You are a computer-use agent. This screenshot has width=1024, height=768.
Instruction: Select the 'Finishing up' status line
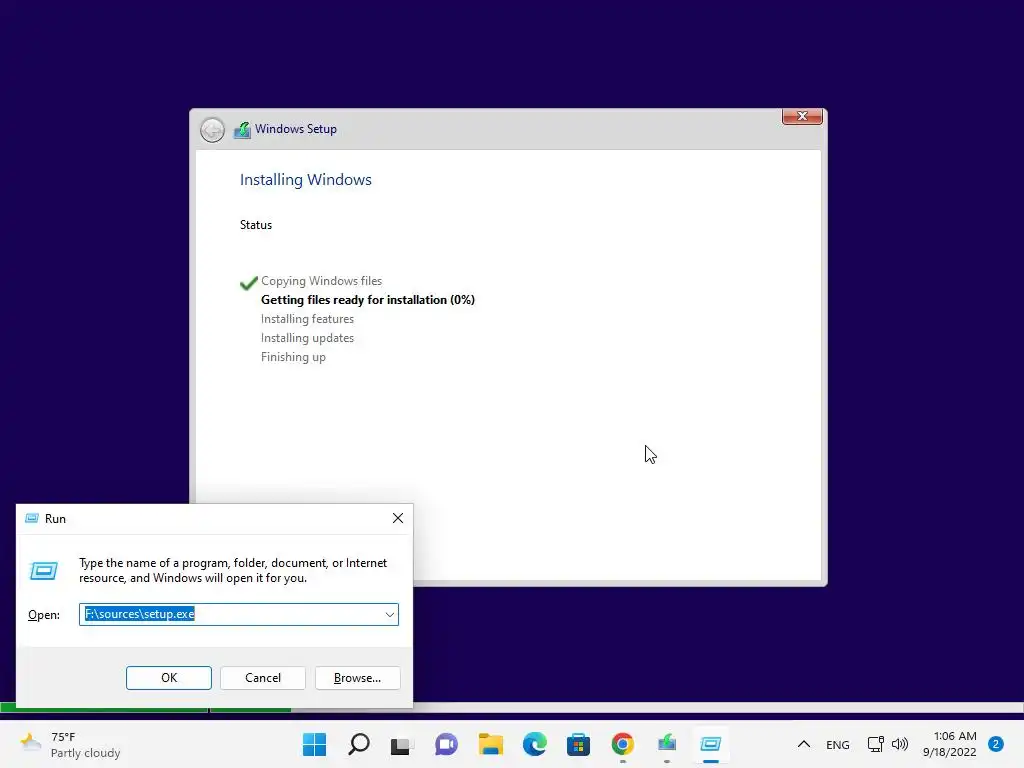click(293, 357)
